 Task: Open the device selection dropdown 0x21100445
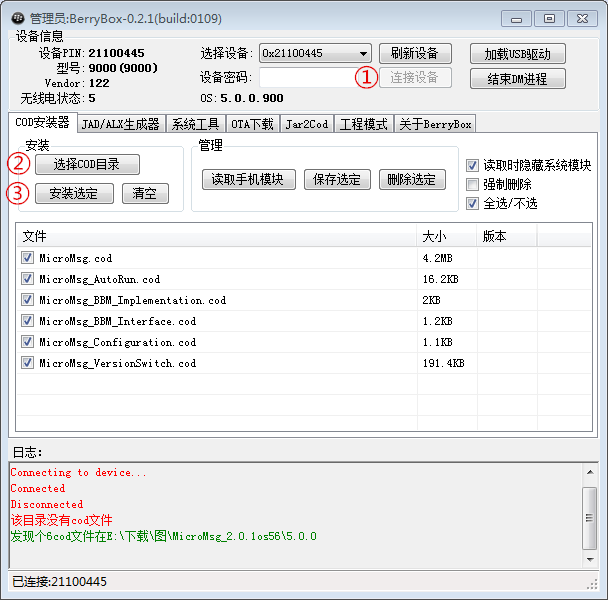tap(315, 53)
